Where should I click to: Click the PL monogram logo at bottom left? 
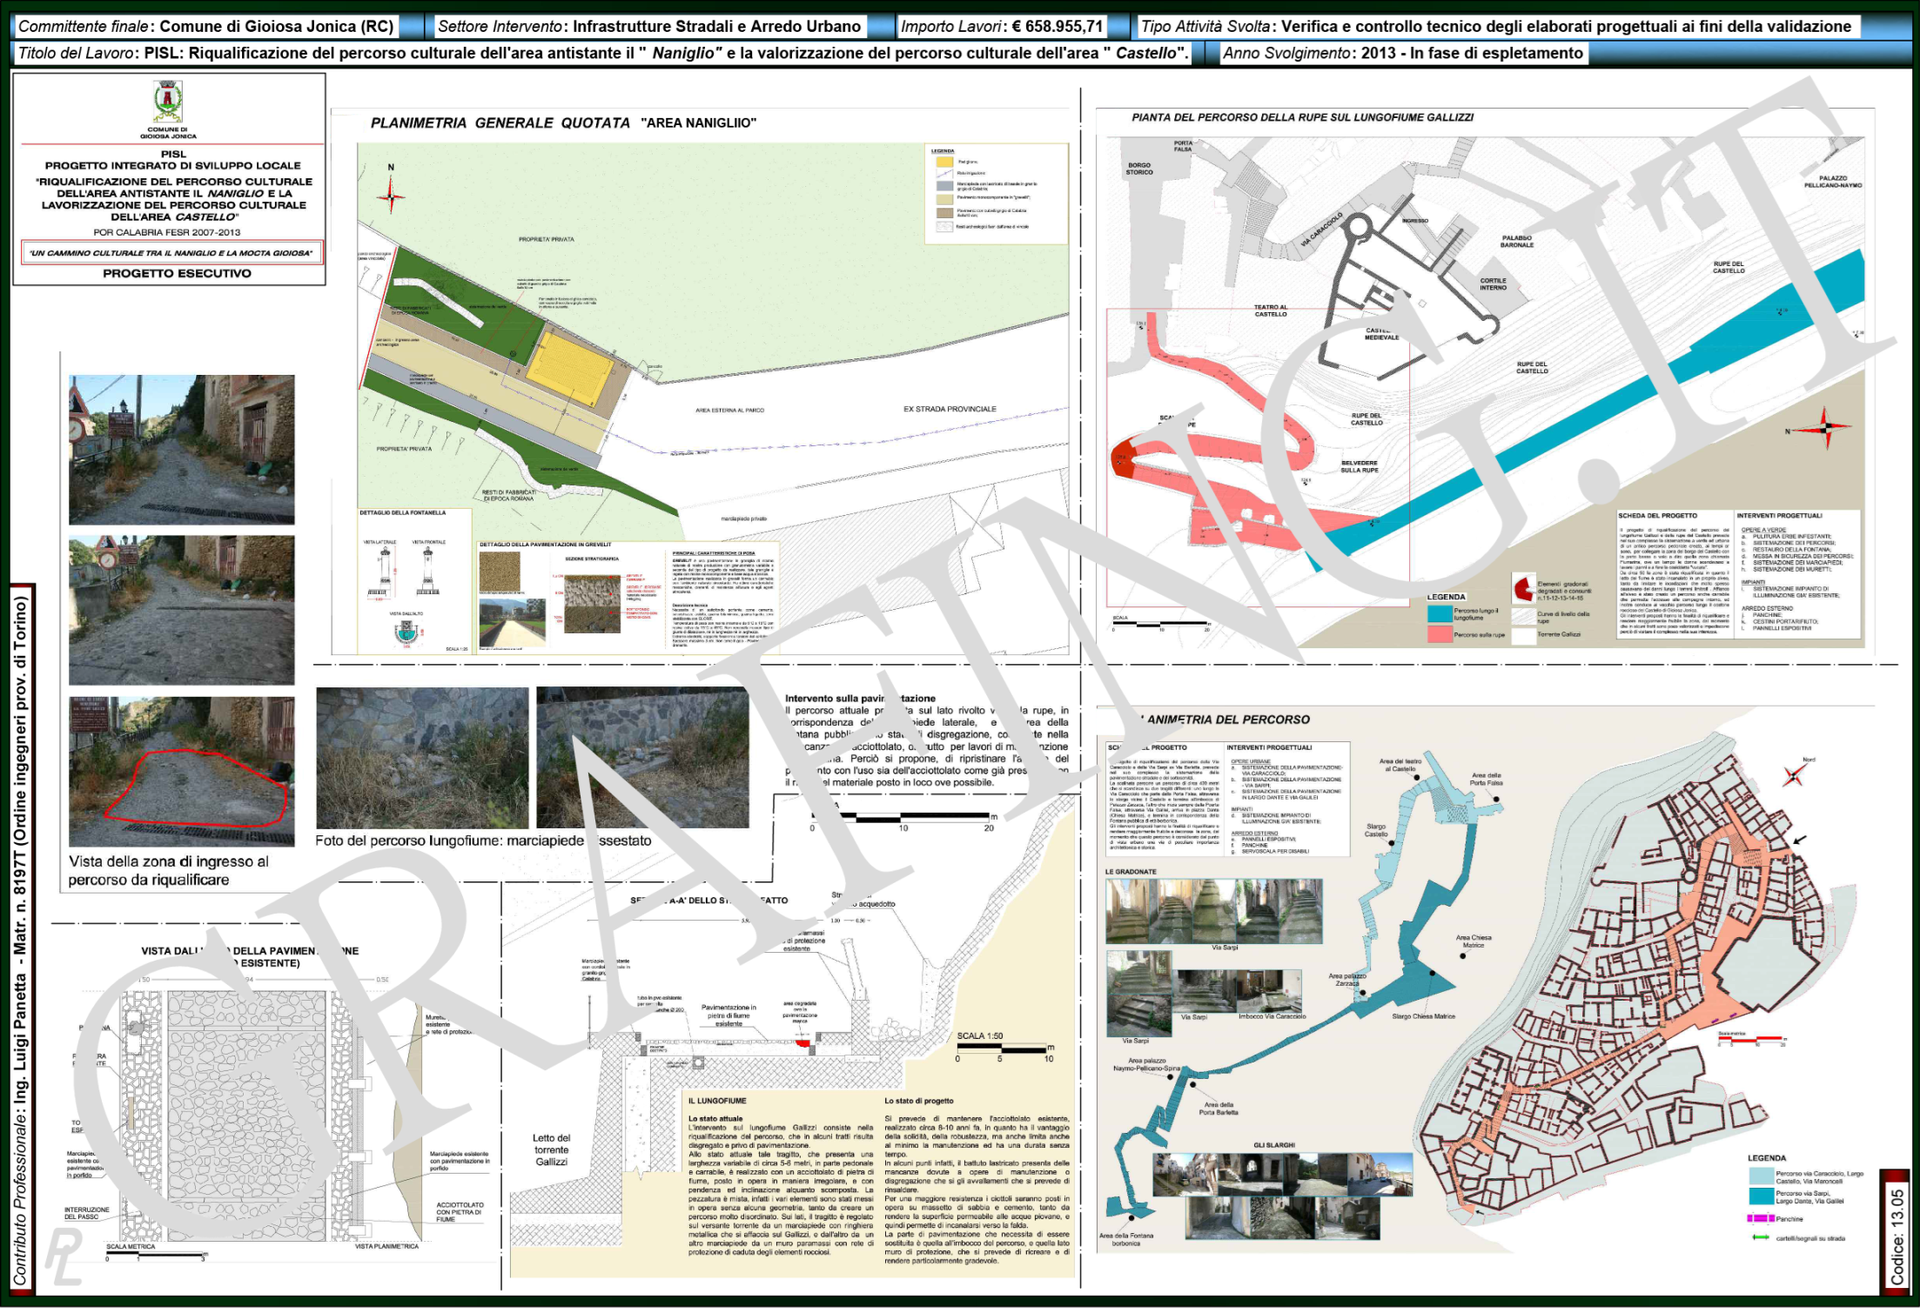click(63, 1256)
